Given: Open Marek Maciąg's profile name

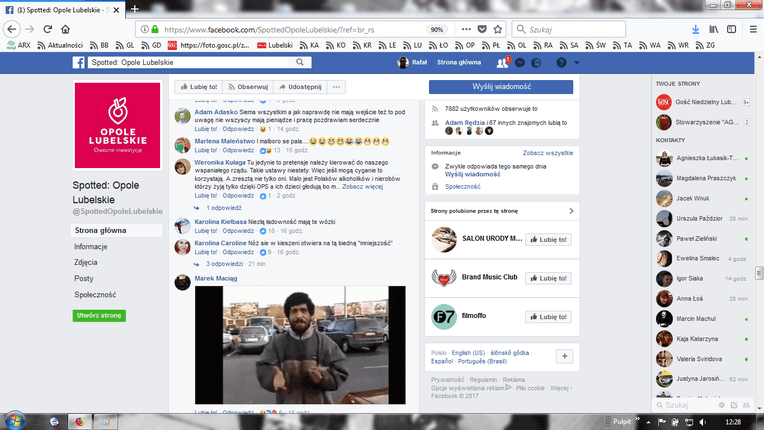Looking at the screenshot, I should pos(216,279).
